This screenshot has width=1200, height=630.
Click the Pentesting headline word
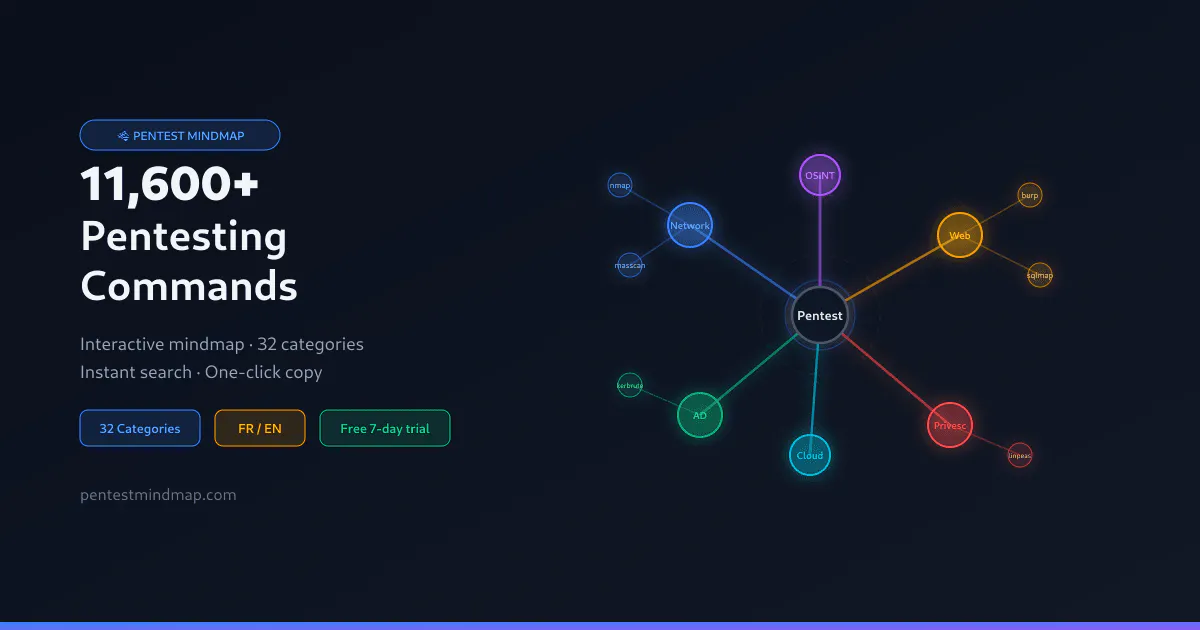point(184,238)
